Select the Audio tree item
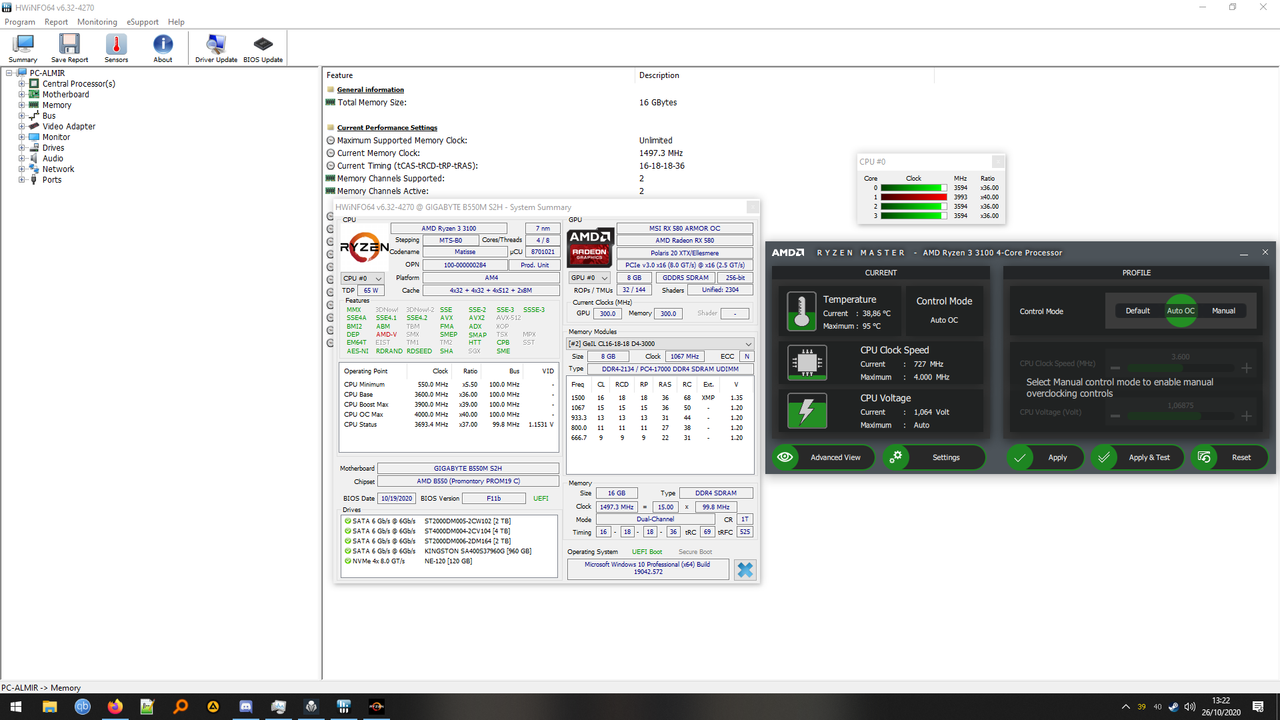 (x=53, y=158)
